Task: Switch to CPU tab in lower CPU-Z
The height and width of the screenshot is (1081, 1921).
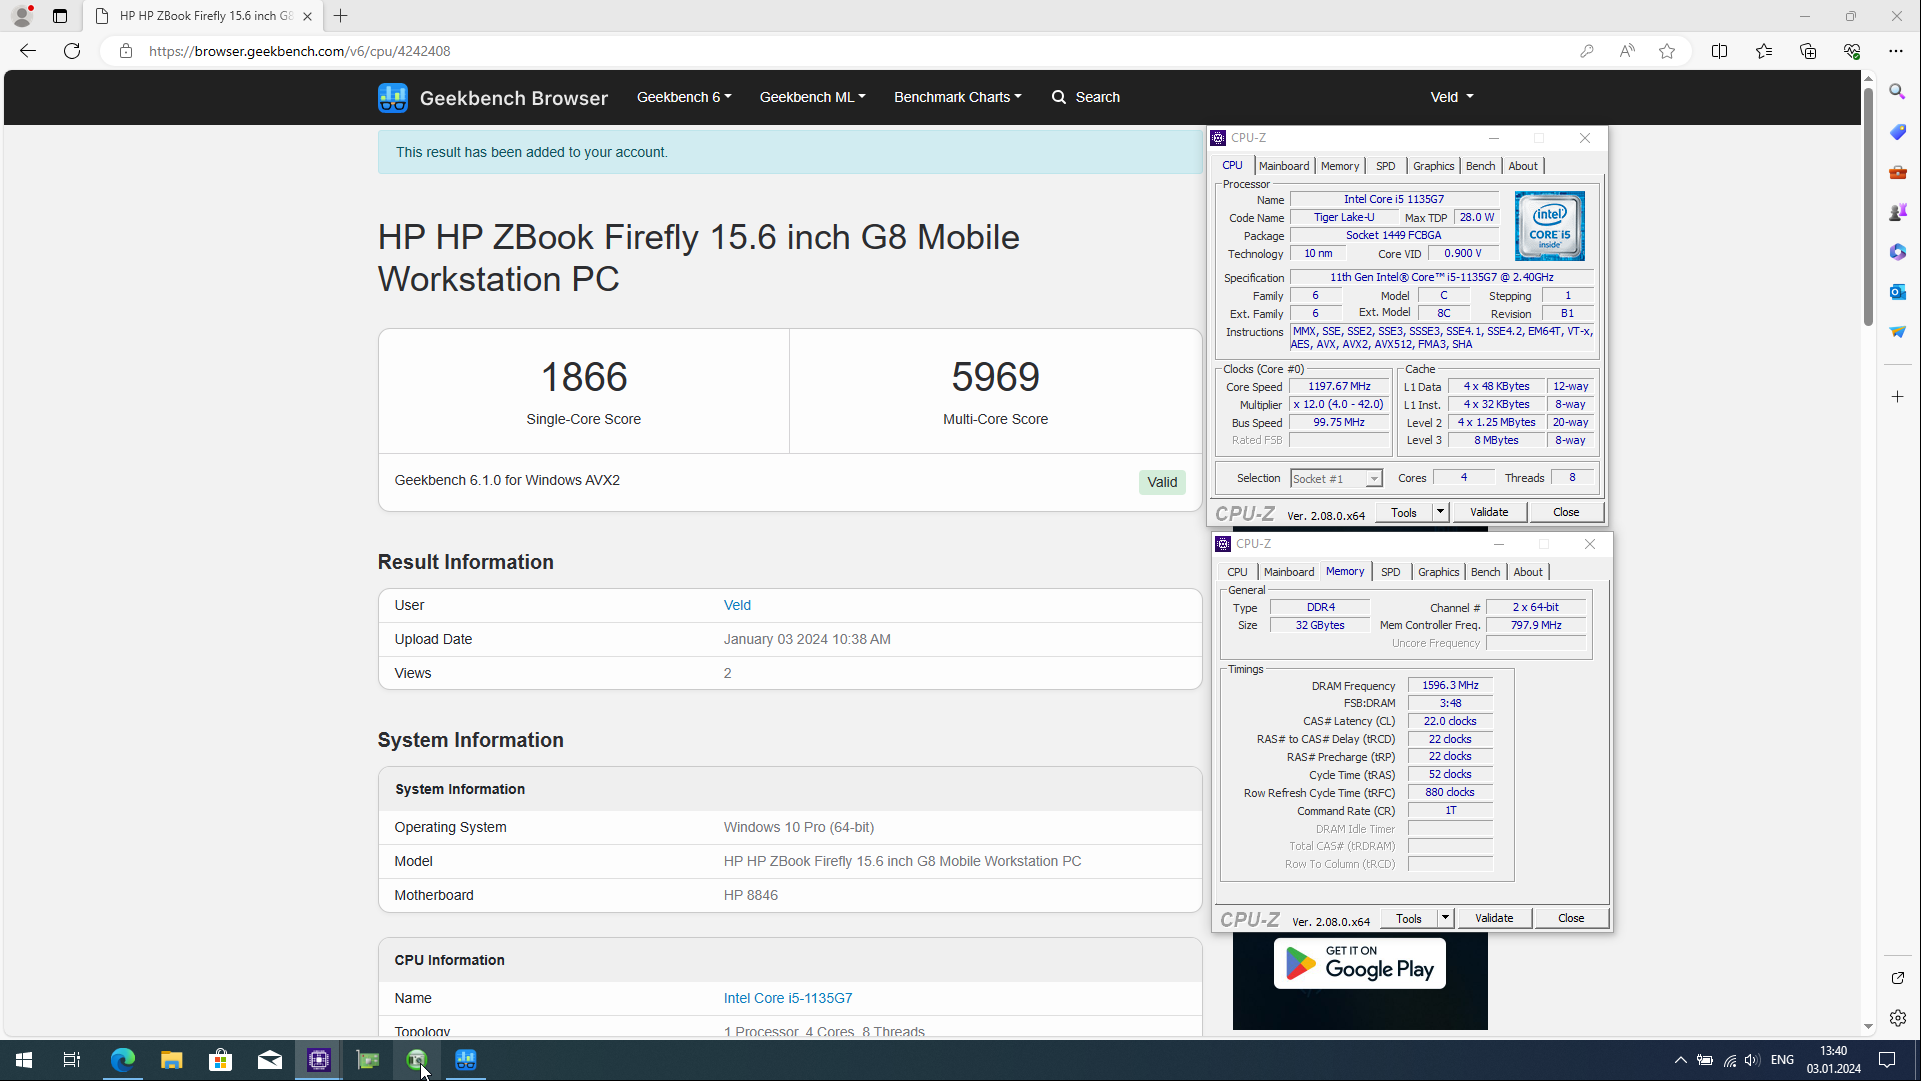Action: tap(1237, 572)
